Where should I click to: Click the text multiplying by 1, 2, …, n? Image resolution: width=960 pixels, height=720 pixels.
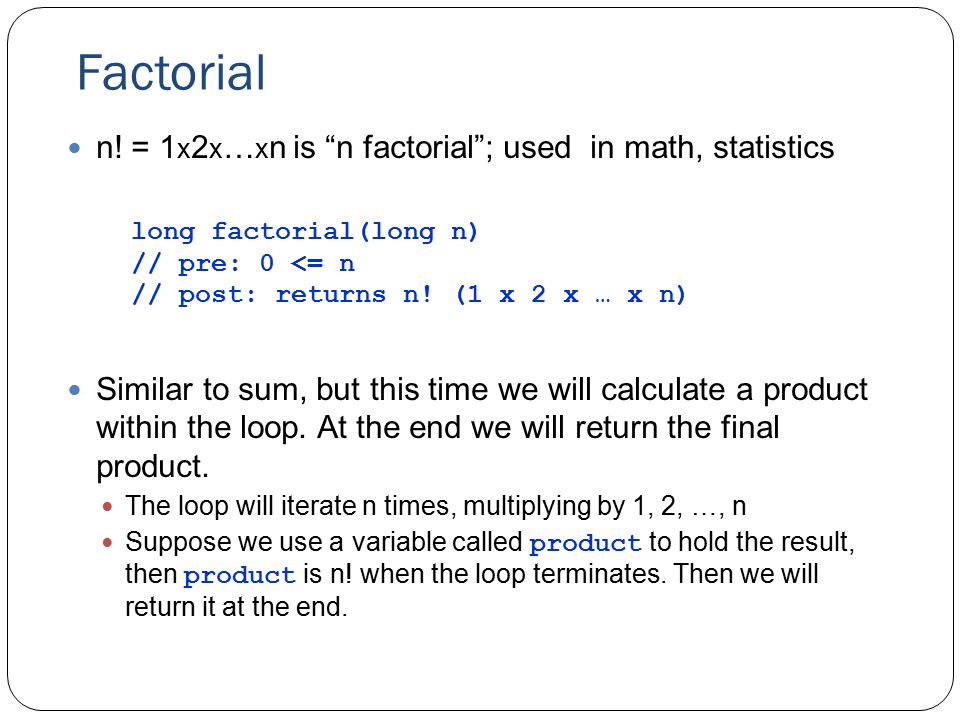[605, 506]
